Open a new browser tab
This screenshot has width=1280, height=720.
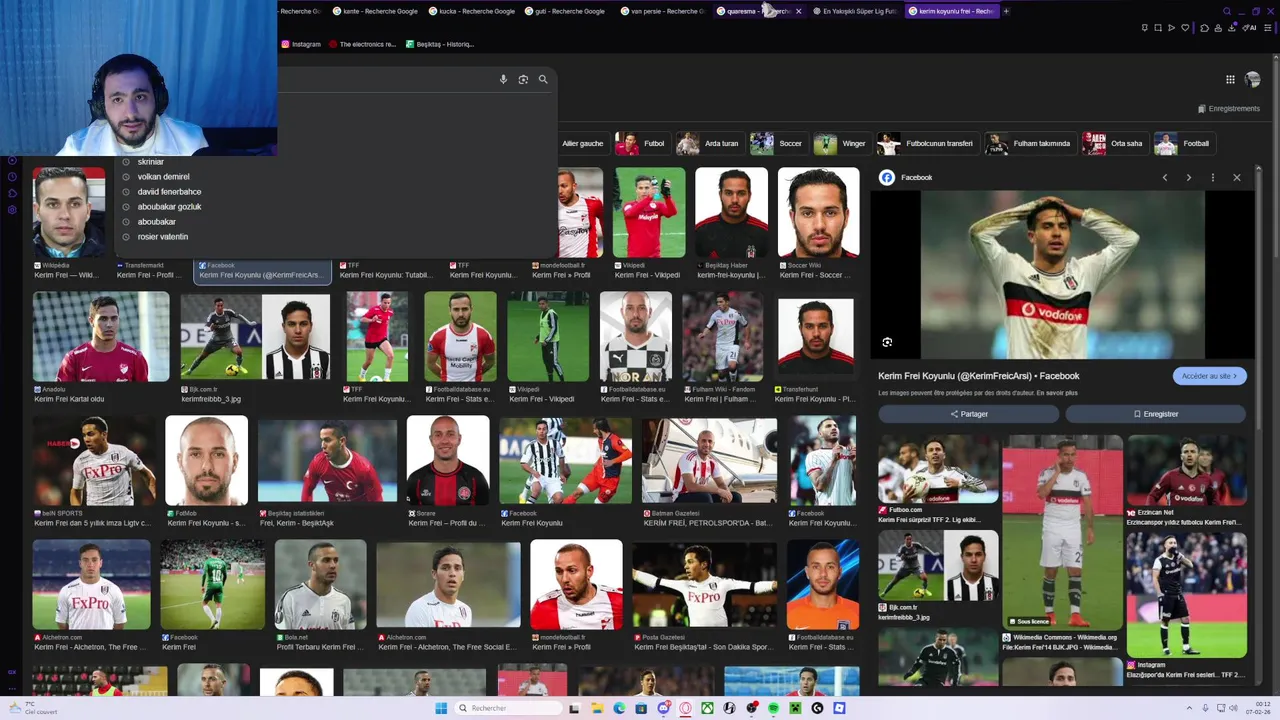pyautogui.click(x=1006, y=11)
